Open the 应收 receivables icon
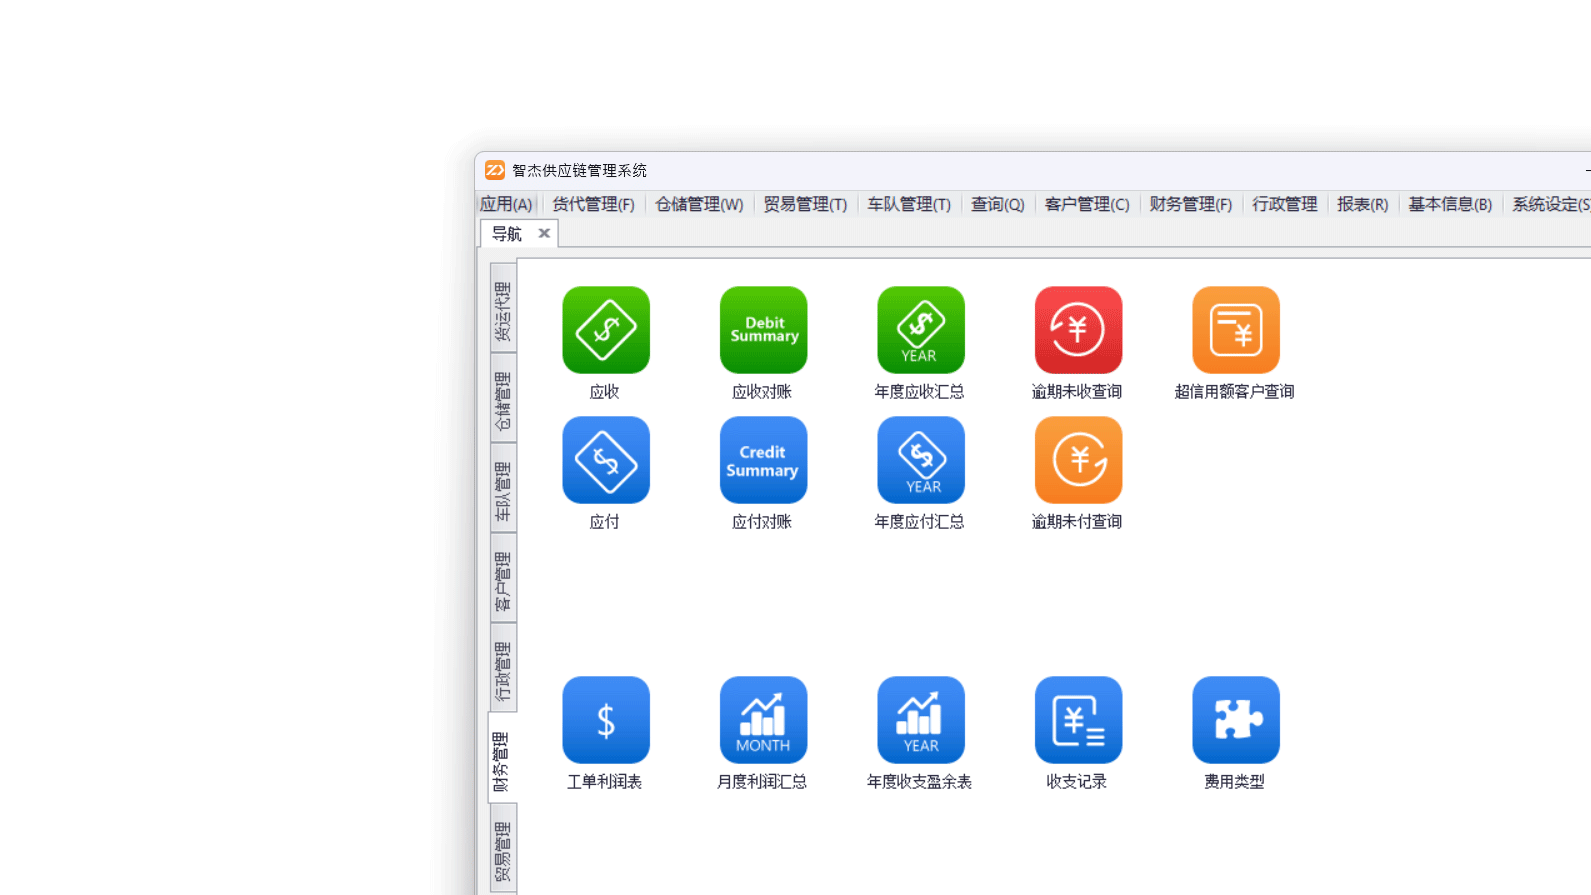 [605, 330]
